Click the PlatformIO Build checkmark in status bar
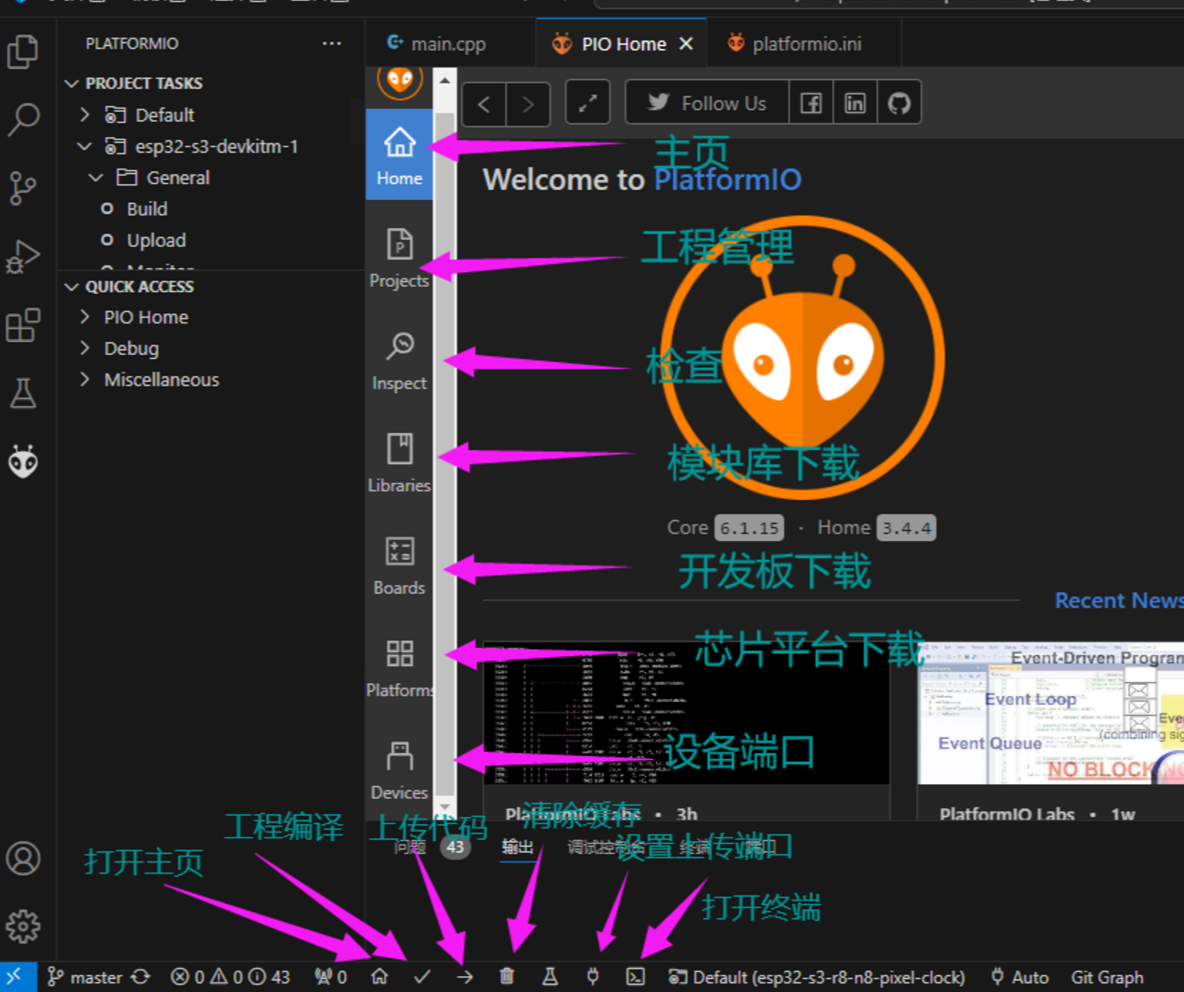Screen dimensions: 1184x992 [x=422, y=977]
